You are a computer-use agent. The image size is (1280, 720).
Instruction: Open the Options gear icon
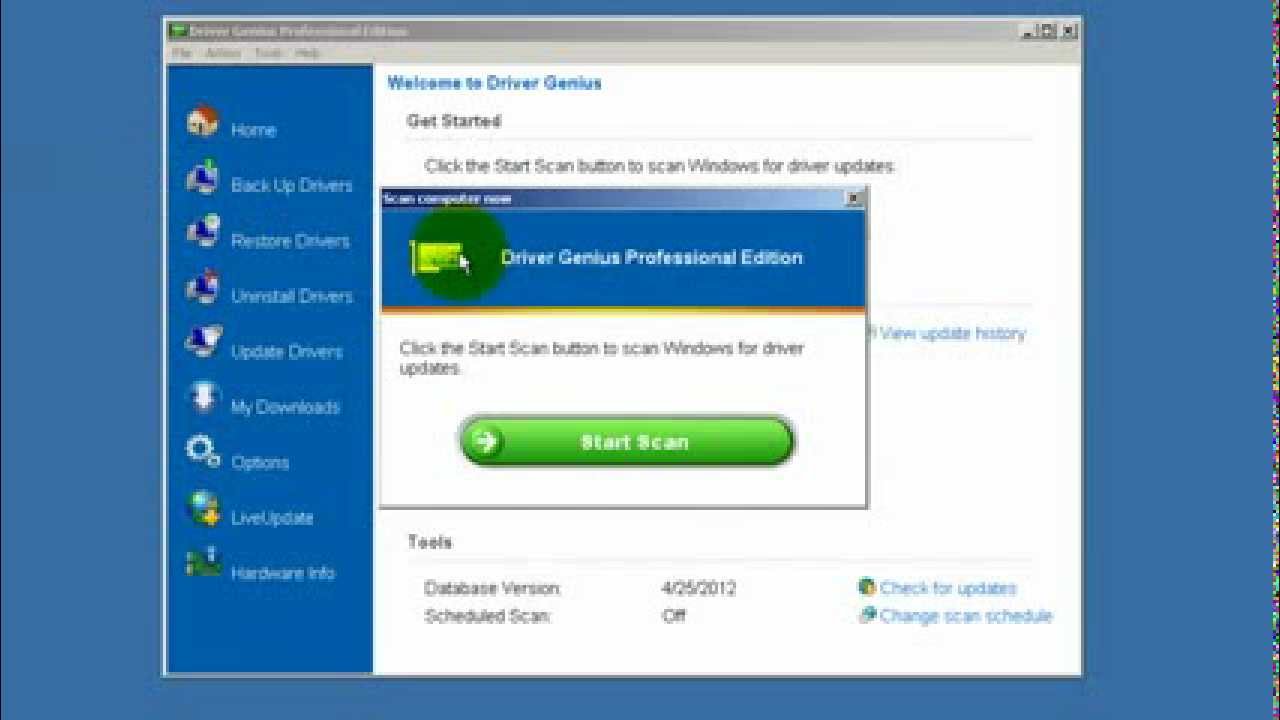click(203, 452)
